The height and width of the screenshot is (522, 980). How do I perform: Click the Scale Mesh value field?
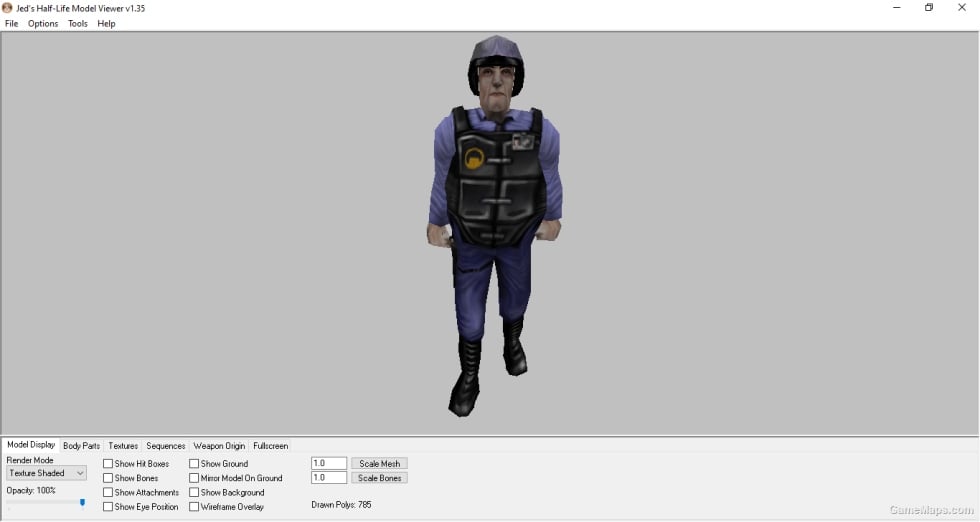pos(329,464)
